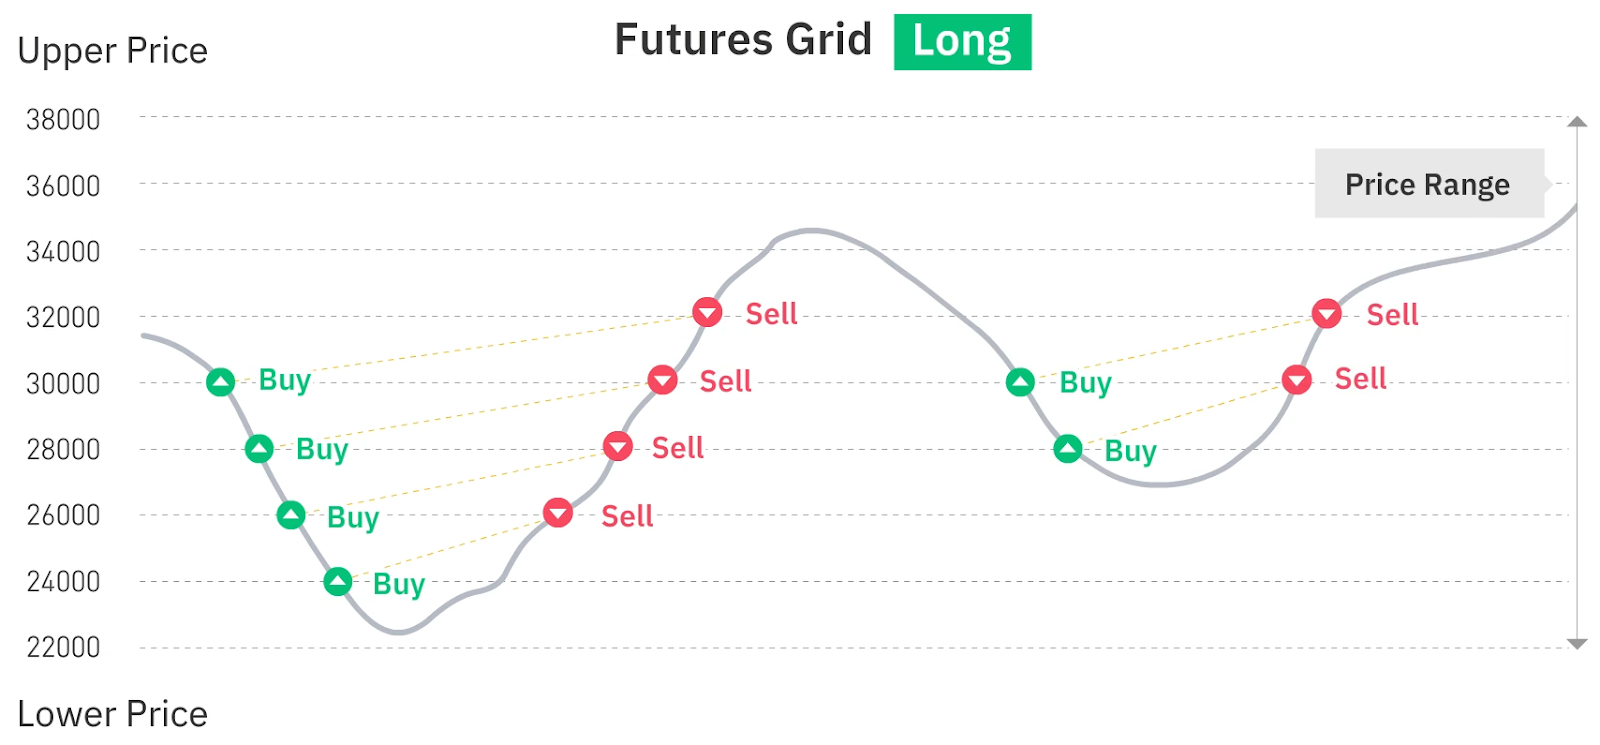Viewport: 1600px width, 745px height.
Task: Click the 38000 axis label
Action: coord(63,120)
